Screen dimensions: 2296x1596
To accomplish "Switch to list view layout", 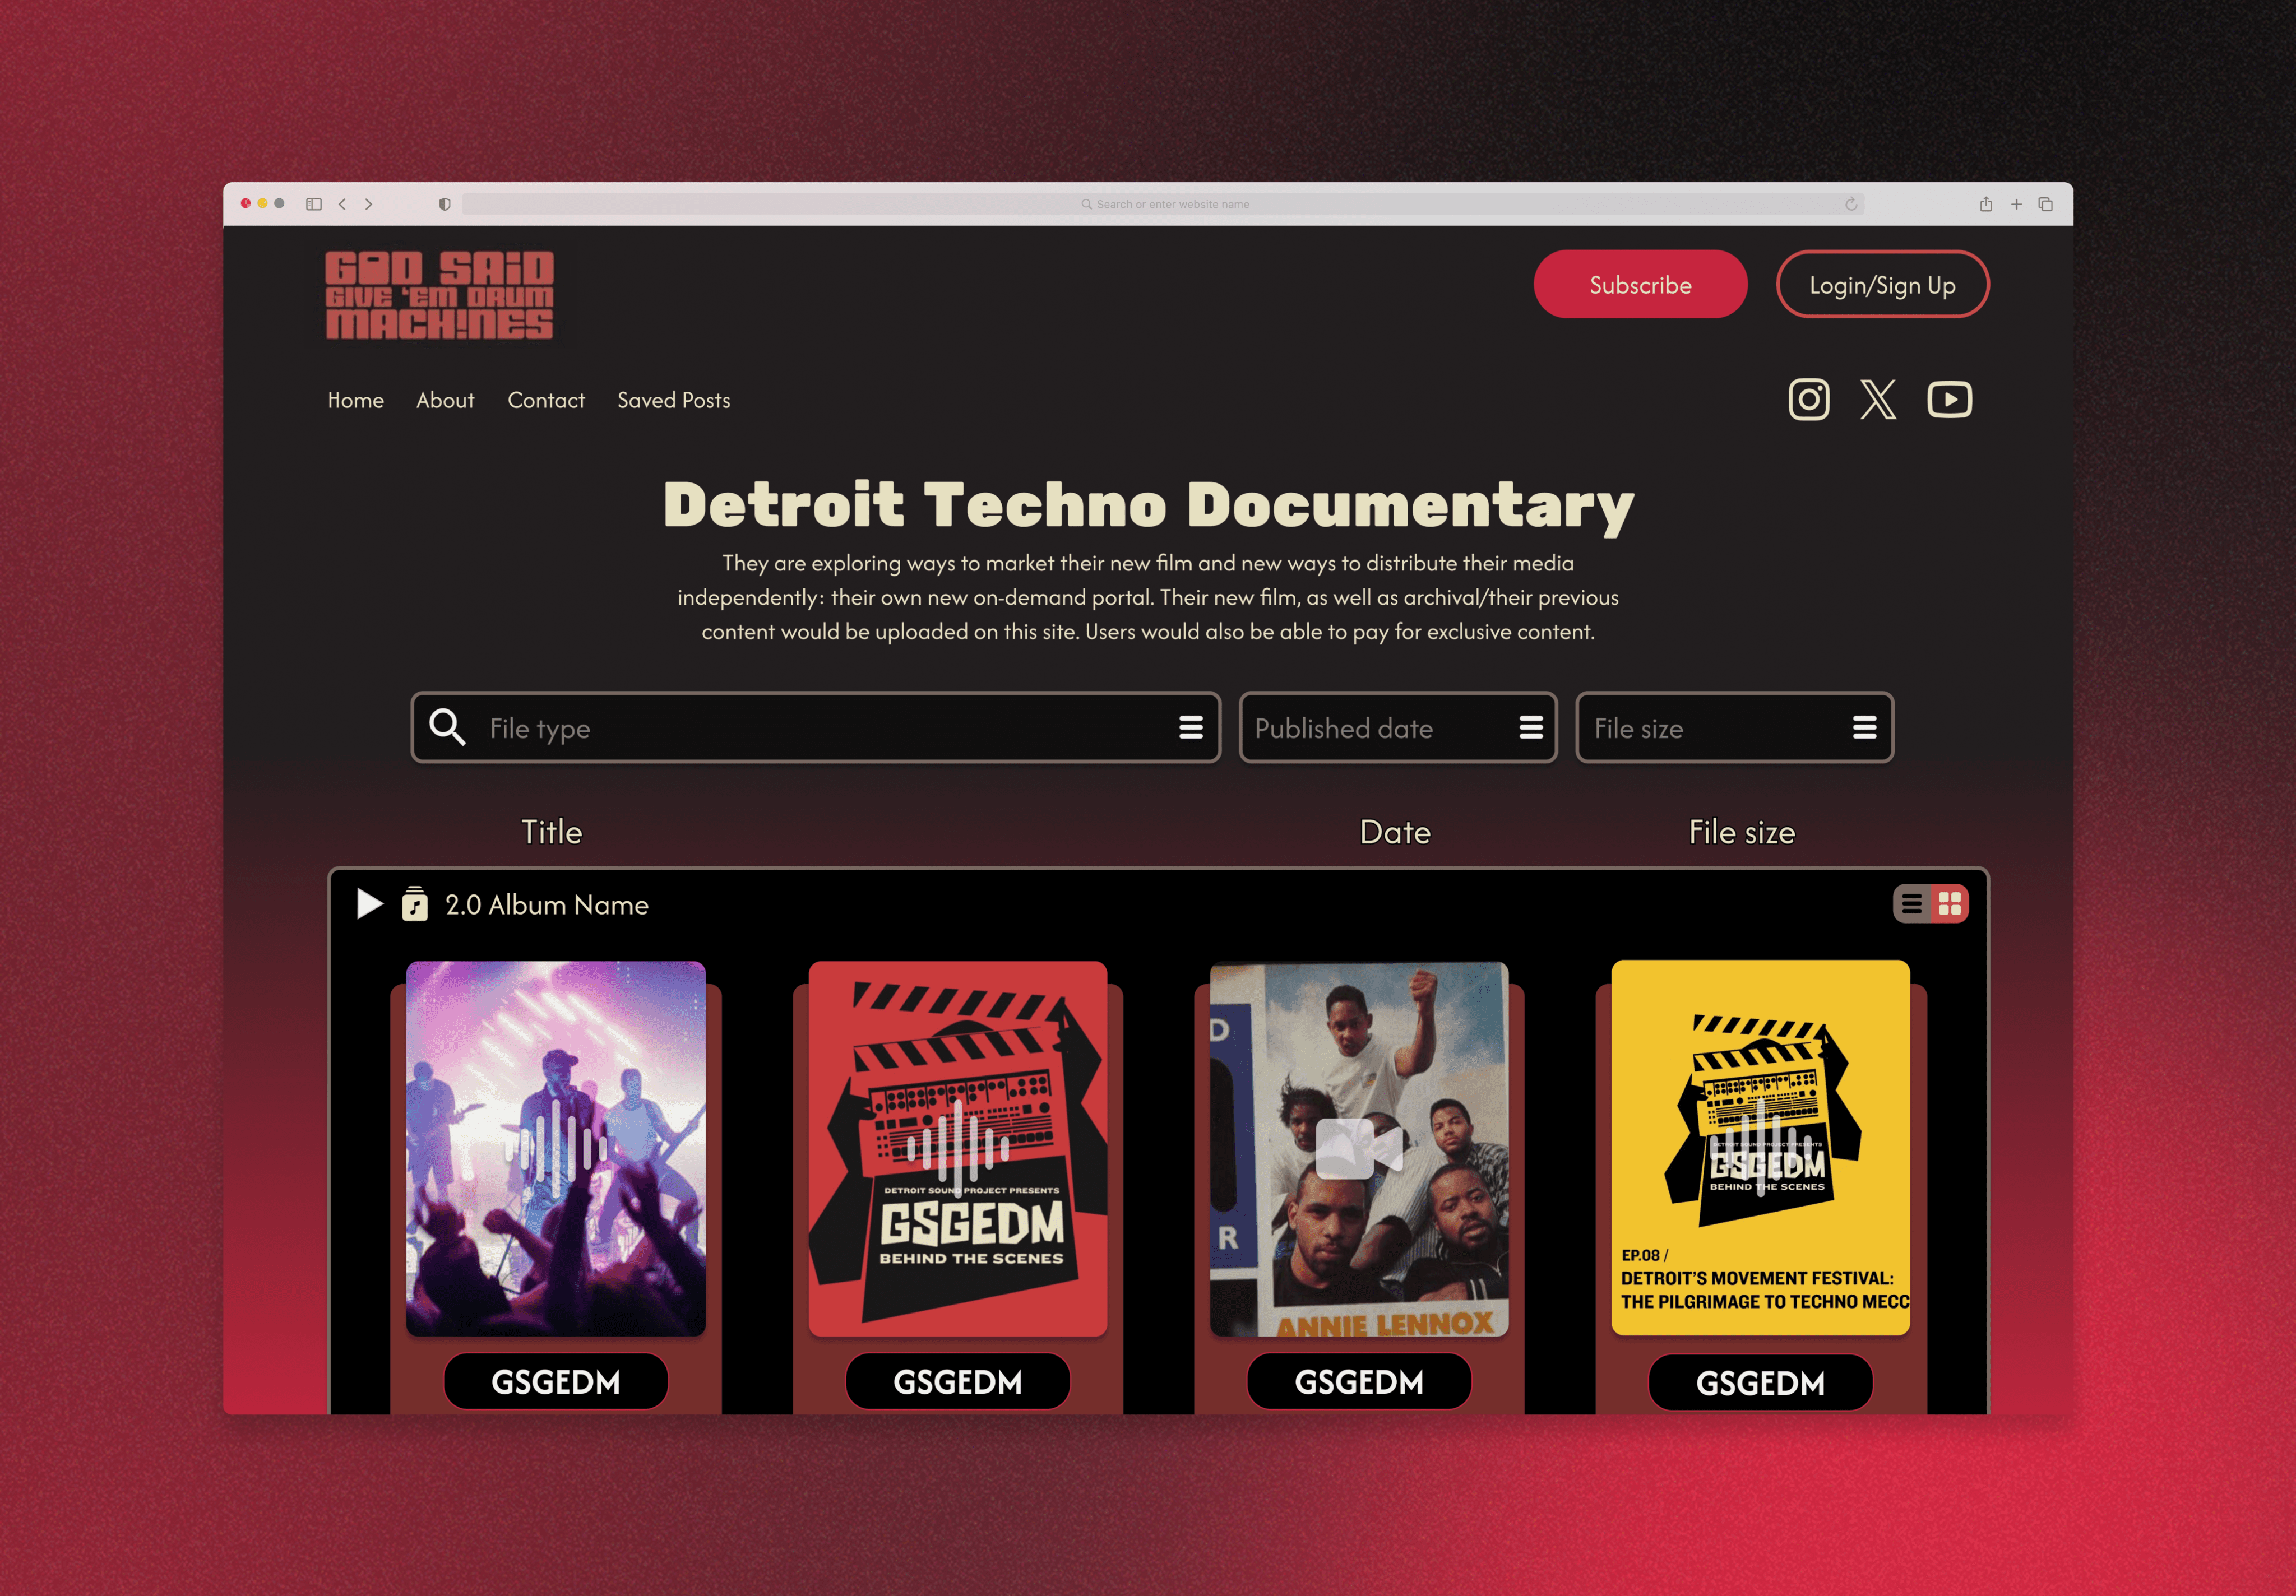I will point(1911,904).
